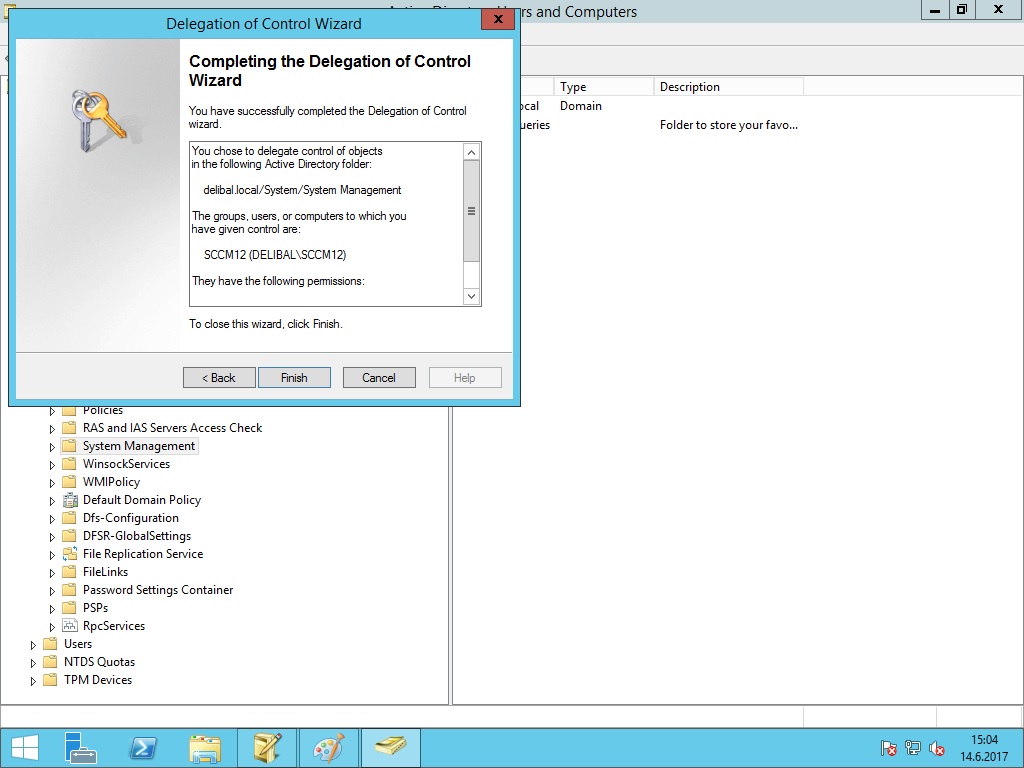Screen dimensions: 1024x768
Task: Cancel the Delegation of Control Wizard
Action: (x=379, y=378)
